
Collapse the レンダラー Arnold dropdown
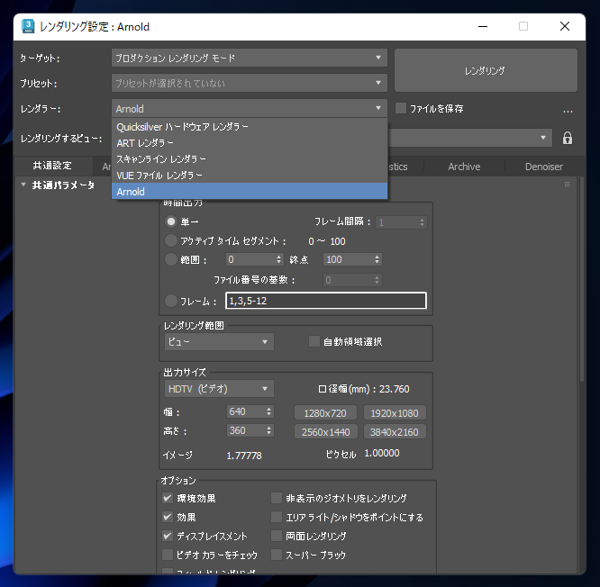point(249,109)
